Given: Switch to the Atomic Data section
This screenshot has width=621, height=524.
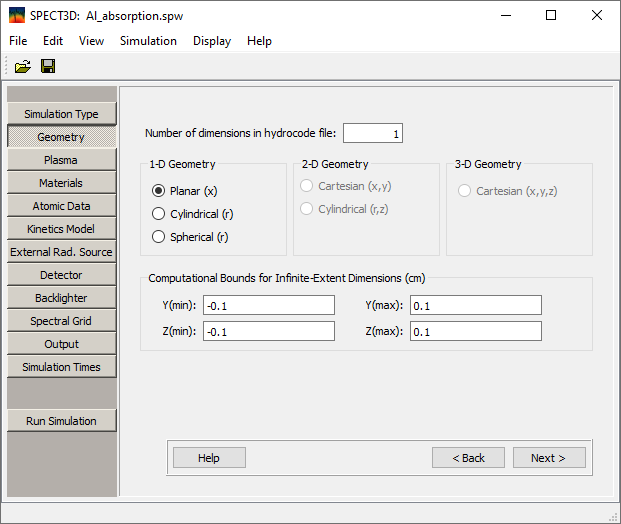Looking at the screenshot, I should pos(61,206).
